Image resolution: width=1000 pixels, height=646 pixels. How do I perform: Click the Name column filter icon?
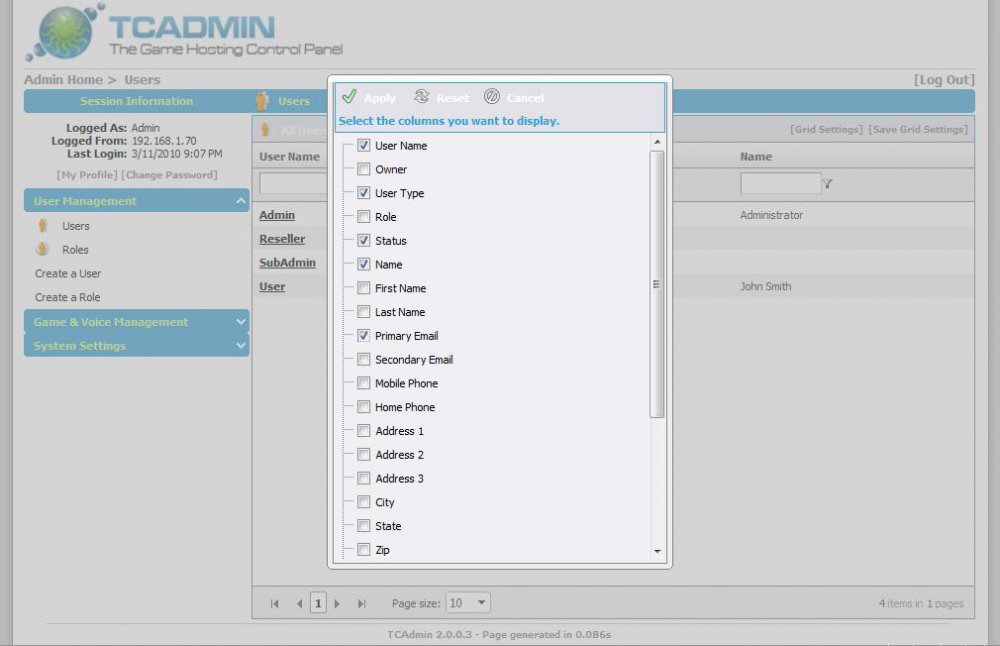click(x=828, y=184)
